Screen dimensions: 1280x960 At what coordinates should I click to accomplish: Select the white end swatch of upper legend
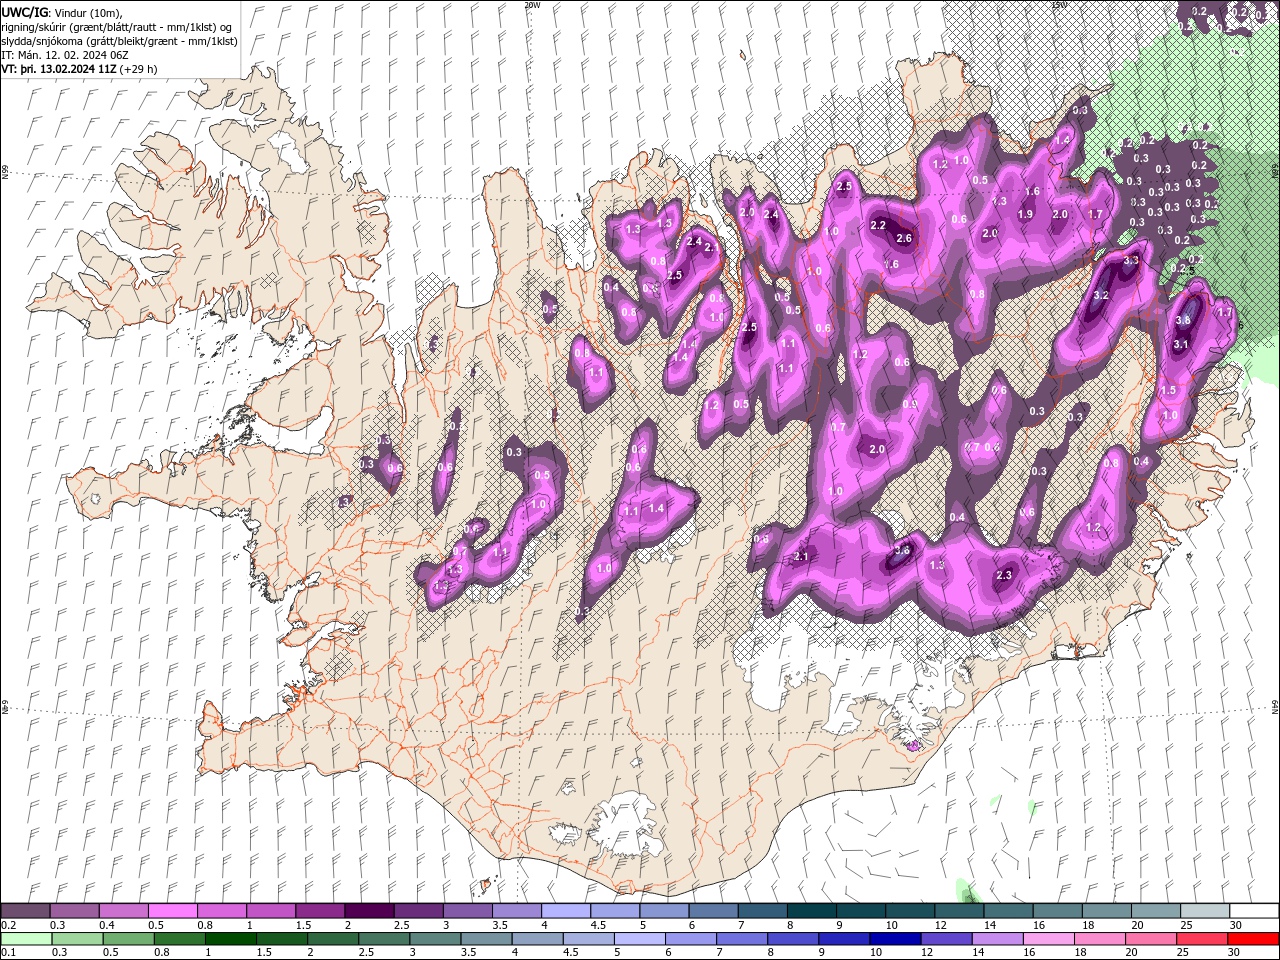(1254, 911)
